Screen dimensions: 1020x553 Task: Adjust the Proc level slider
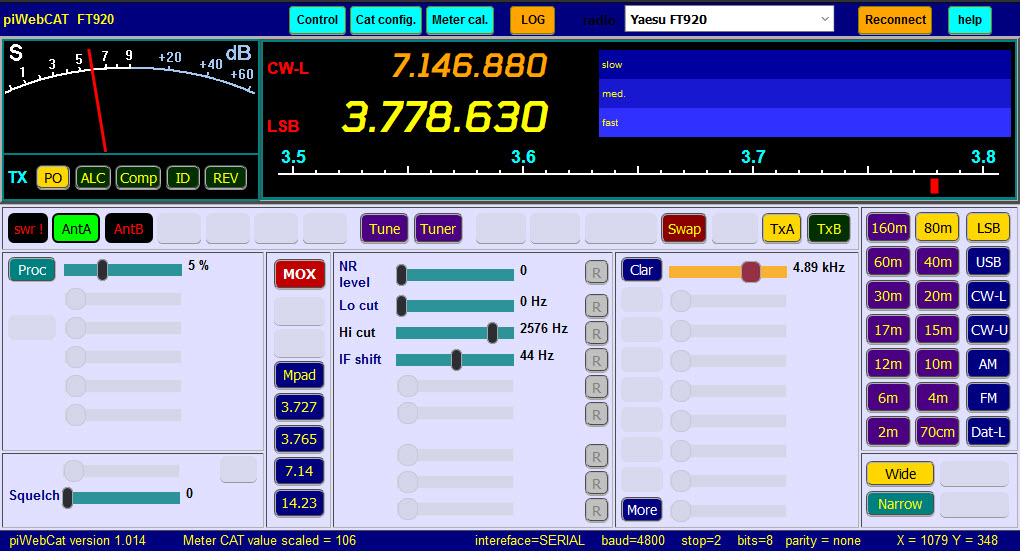pos(122,269)
